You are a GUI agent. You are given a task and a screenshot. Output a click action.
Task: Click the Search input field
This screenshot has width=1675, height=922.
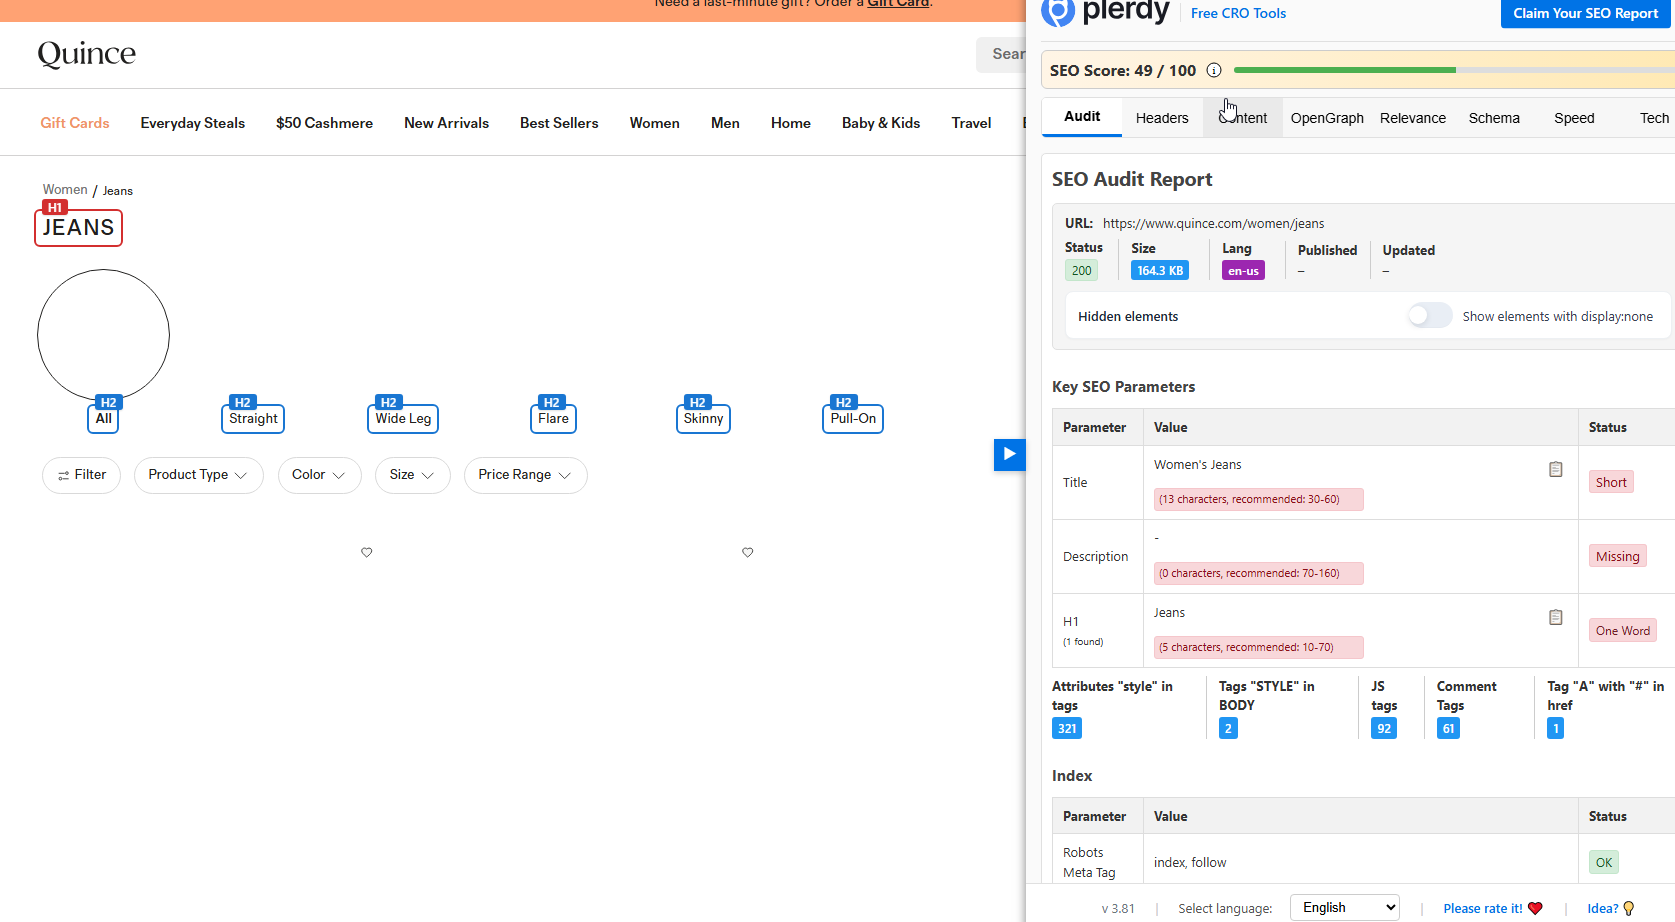tap(1001, 54)
